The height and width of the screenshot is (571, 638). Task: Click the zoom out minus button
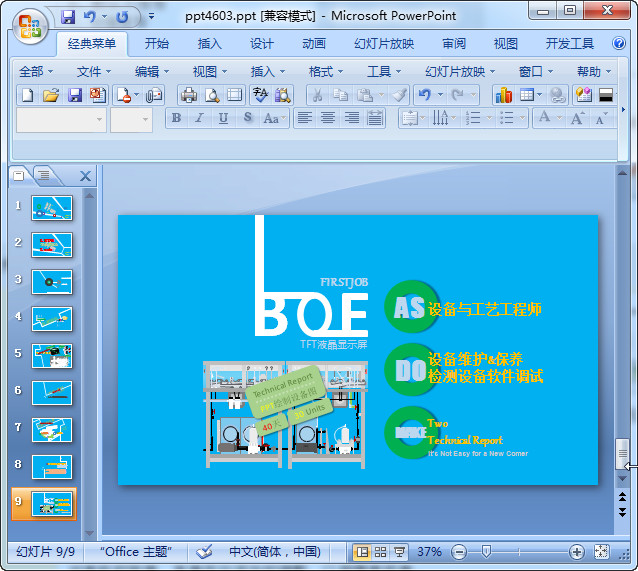coord(459,552)
